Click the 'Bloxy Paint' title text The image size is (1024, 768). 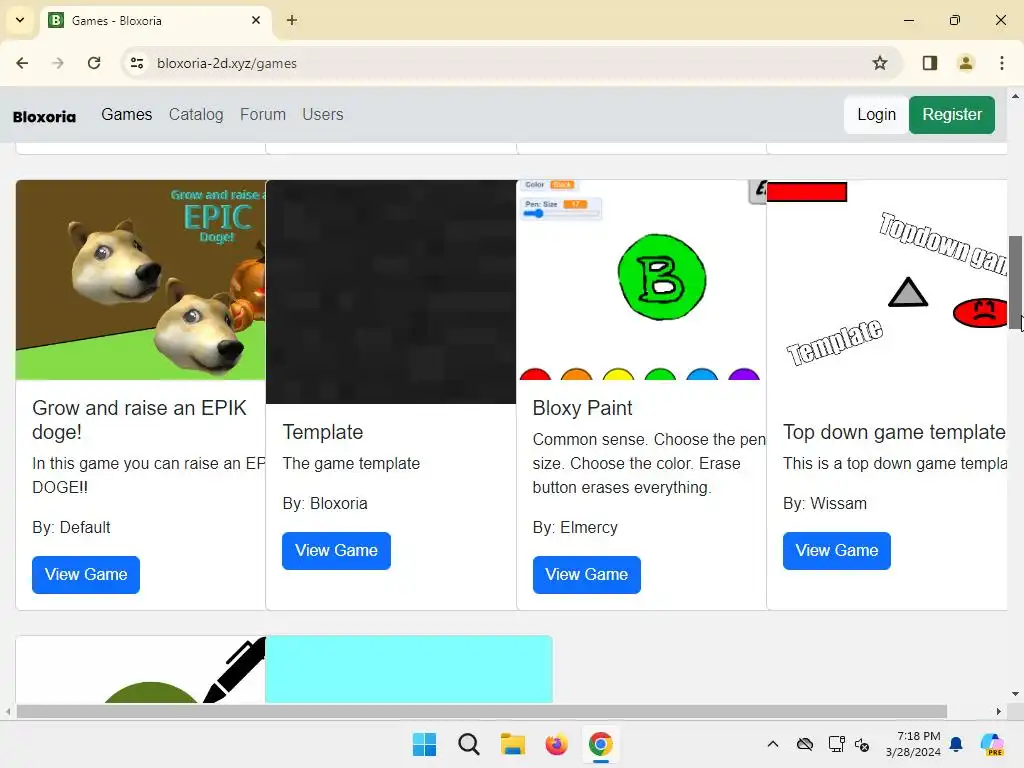click(583, 408)
